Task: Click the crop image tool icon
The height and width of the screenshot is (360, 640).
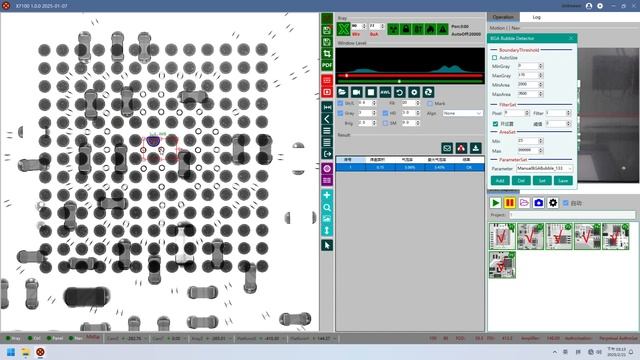Action: (327, 53)
